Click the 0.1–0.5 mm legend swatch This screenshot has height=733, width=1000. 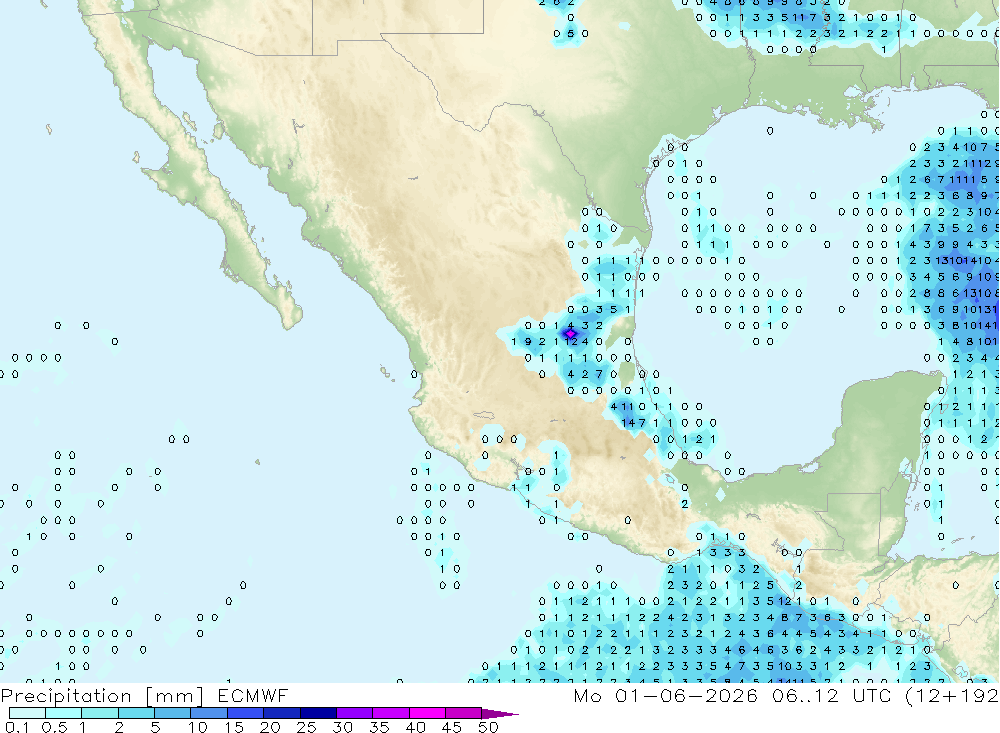(27, 713)
